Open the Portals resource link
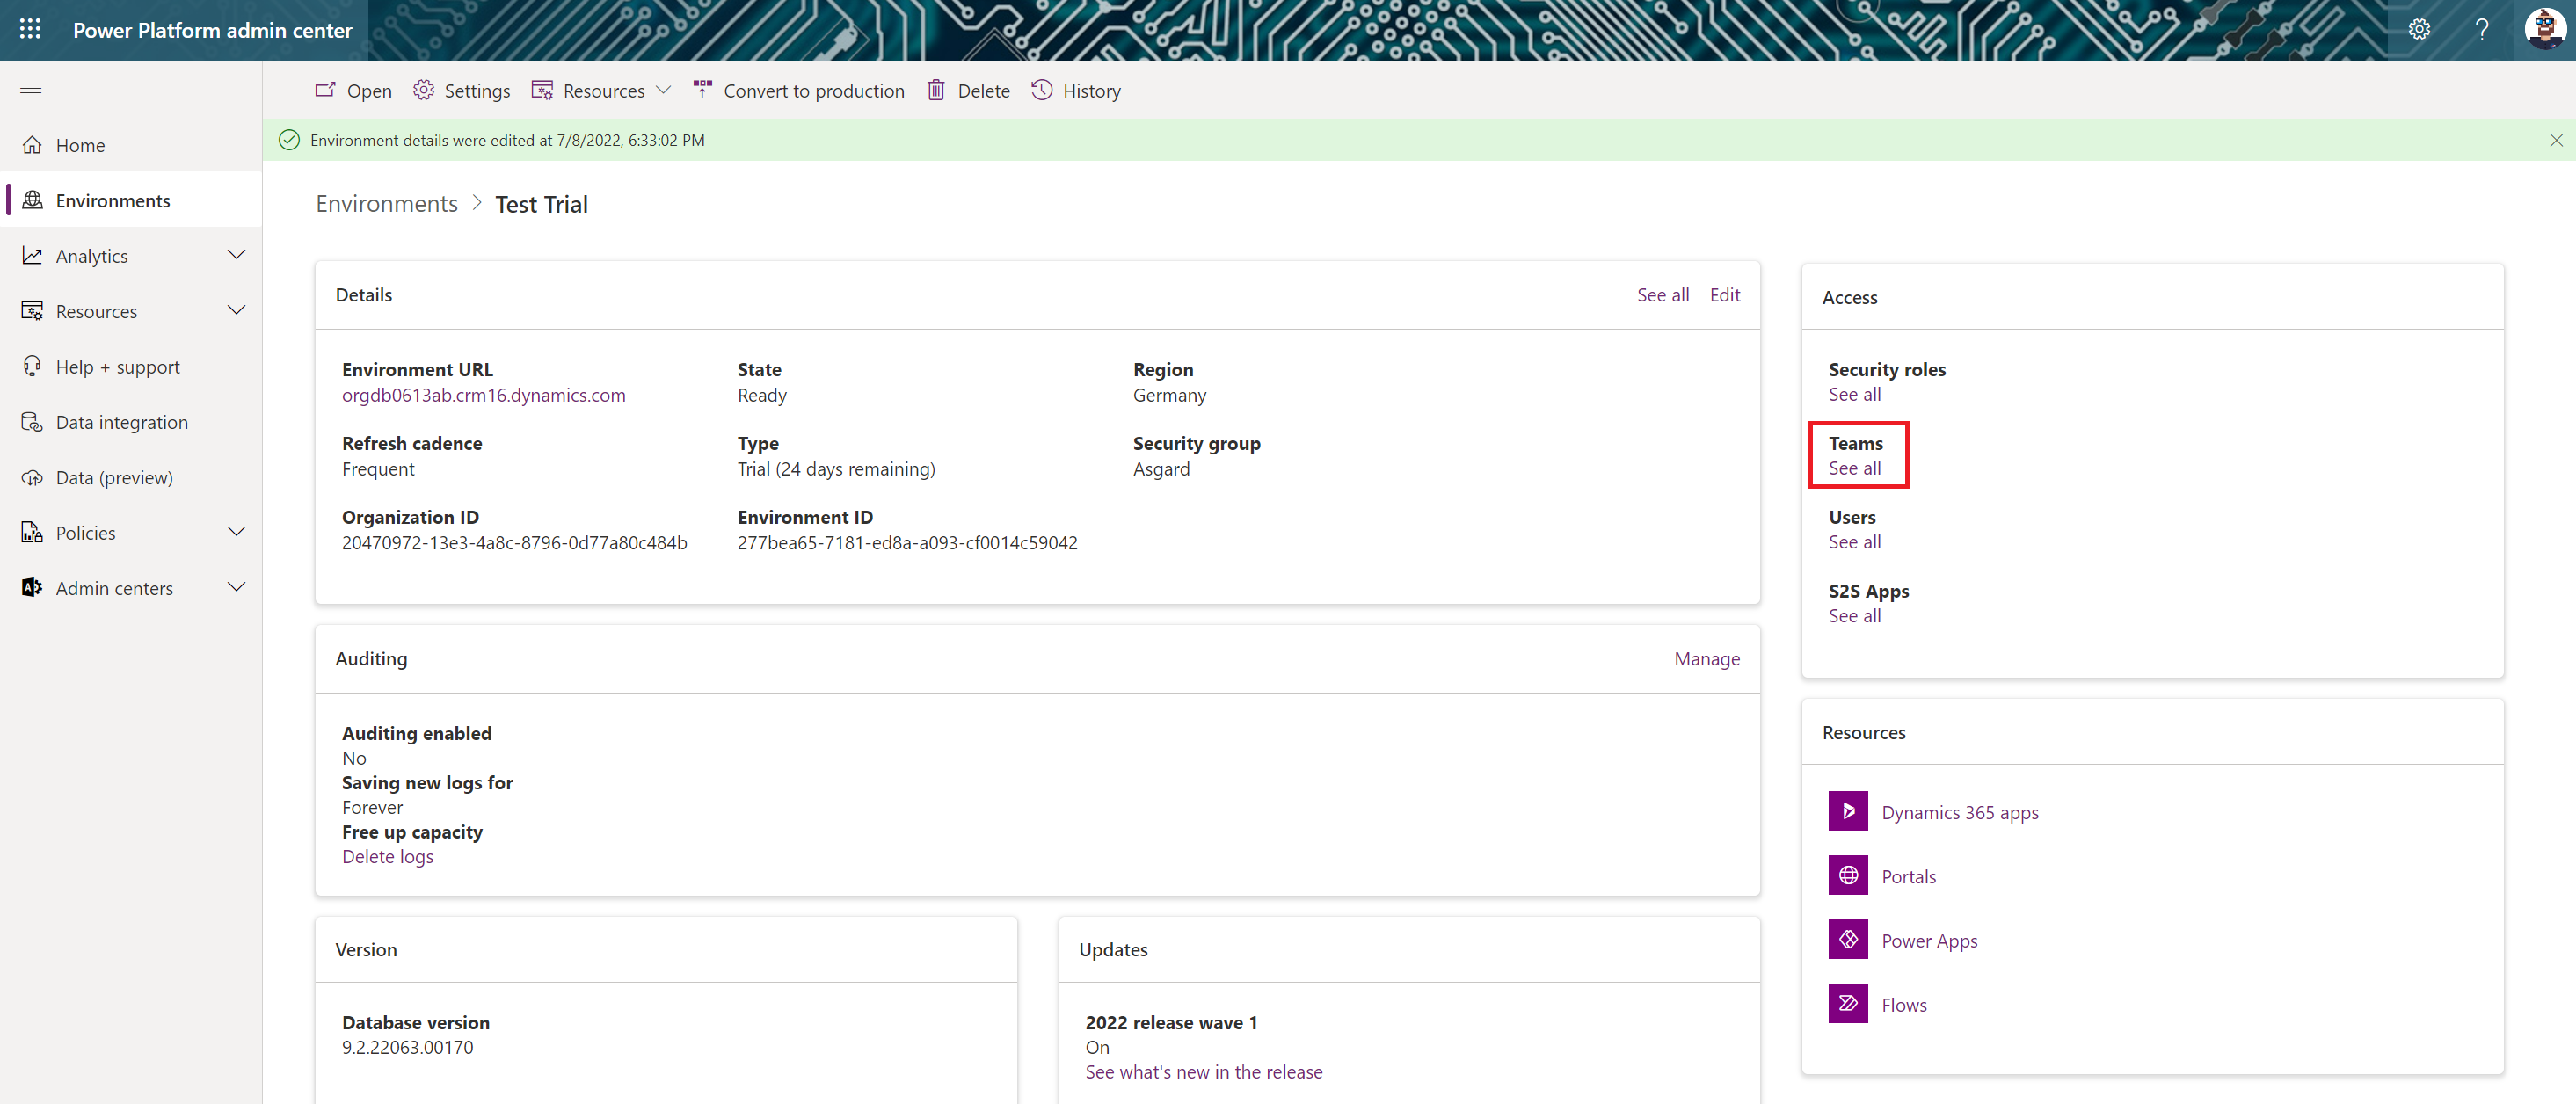Image resolution: width=2576 pixels, height=1104 pixels. [x=1909, y=876]
